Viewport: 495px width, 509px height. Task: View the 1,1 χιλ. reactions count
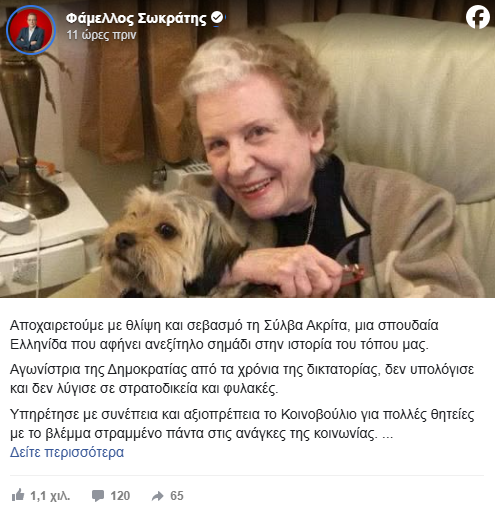point(50,496)
